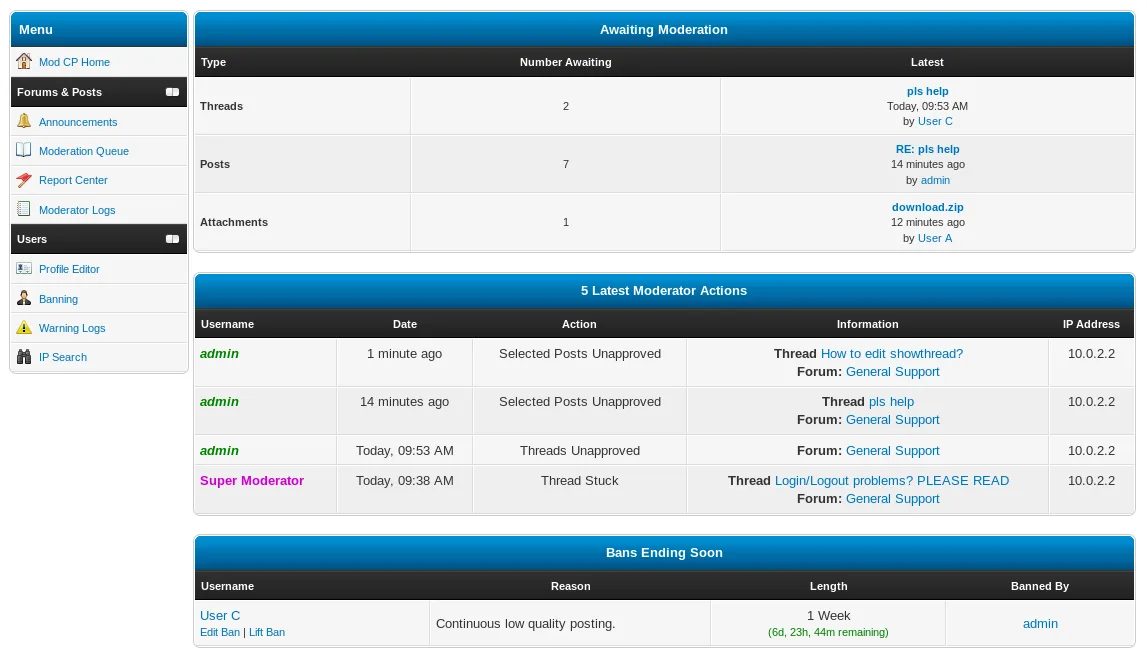This screenshot has width=1147, height=656.
Task: View the Super Moderator user profile
Action: tap(252, 480)
